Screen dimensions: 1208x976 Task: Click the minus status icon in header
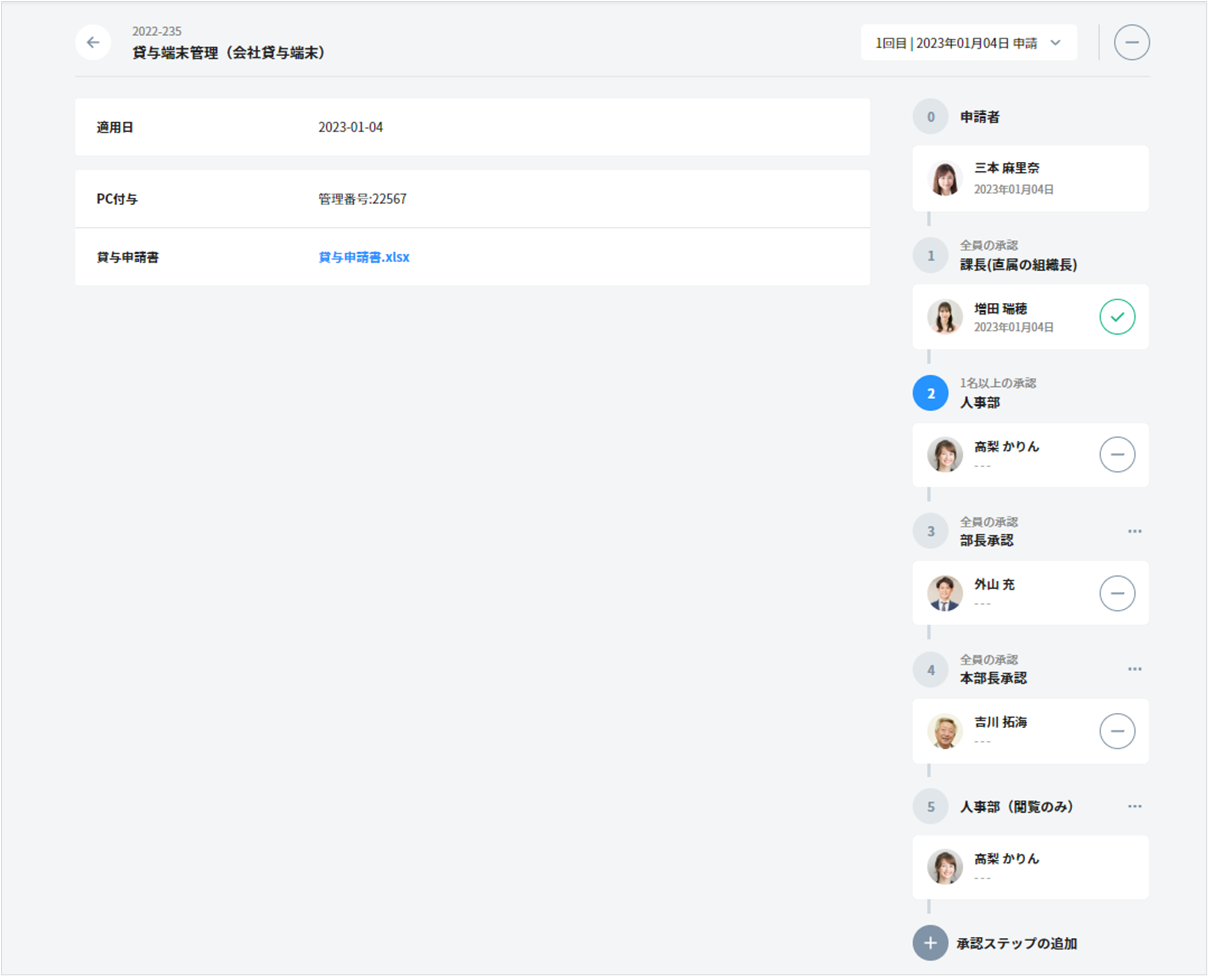[x=1132, y=43]
